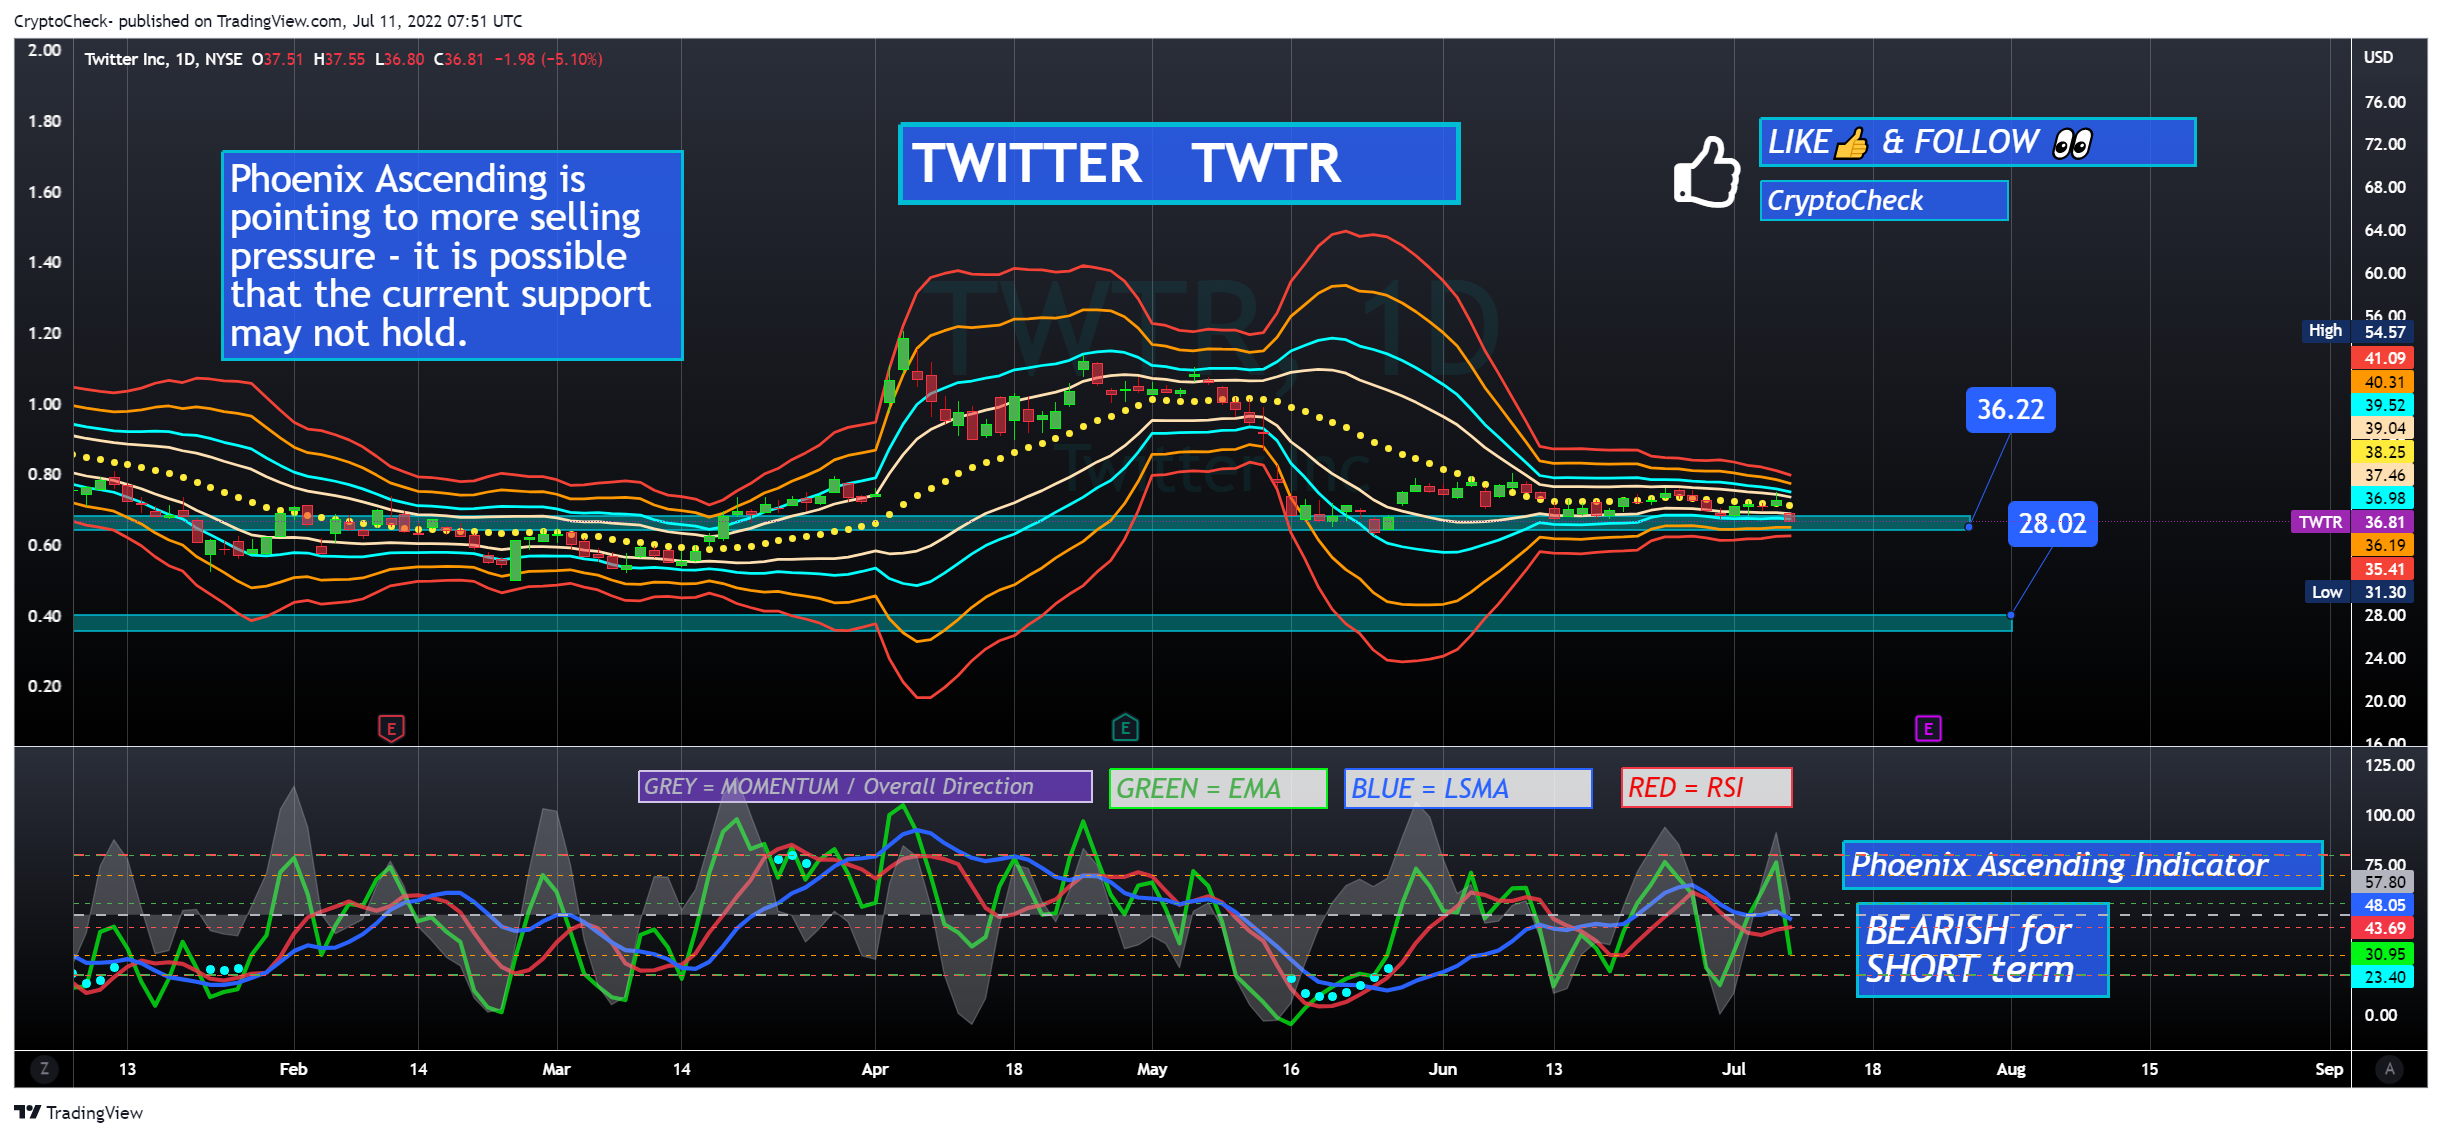
Task: Click the lower teal support zone at 28.02
Action: pos(1042,623)
